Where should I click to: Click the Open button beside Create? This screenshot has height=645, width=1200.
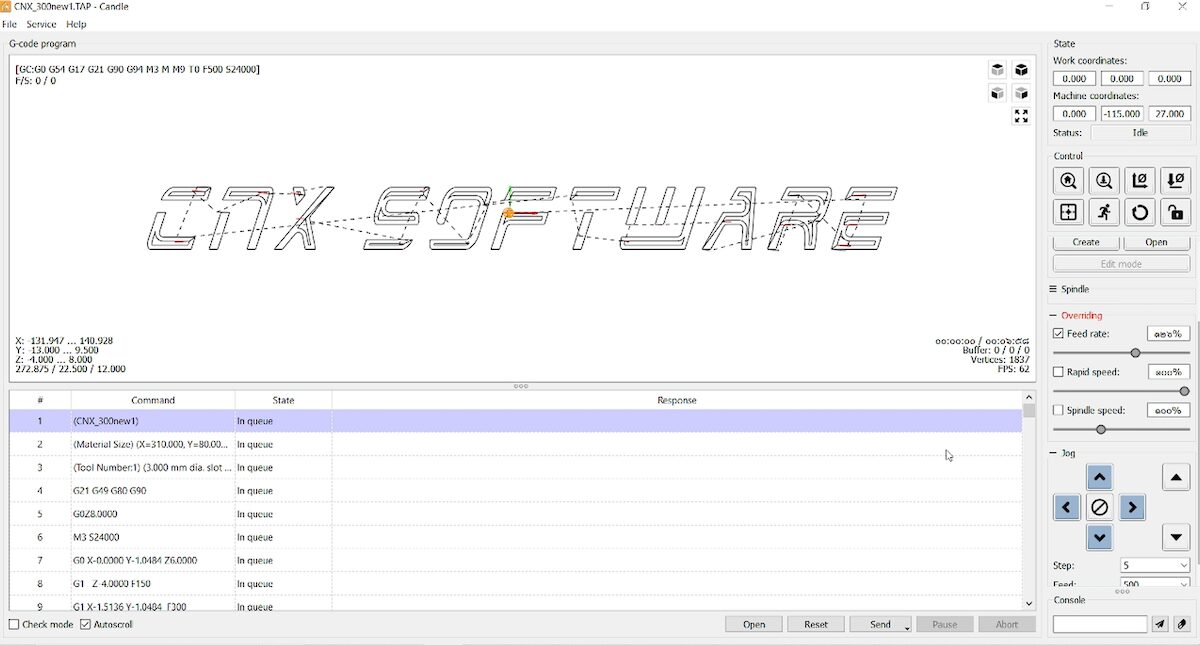coord(1157,242)
